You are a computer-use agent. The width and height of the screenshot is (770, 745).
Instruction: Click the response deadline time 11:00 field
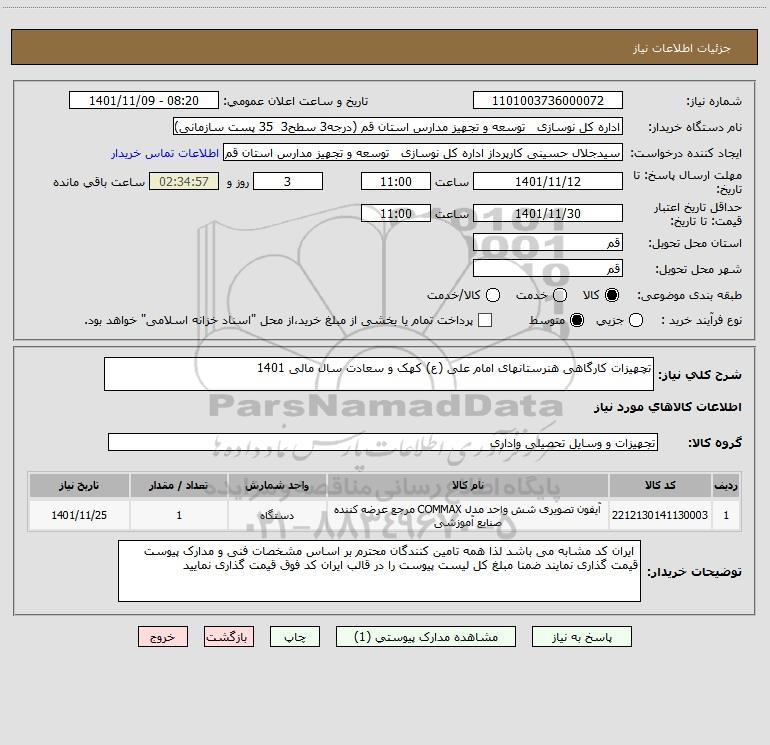[396, 182]
